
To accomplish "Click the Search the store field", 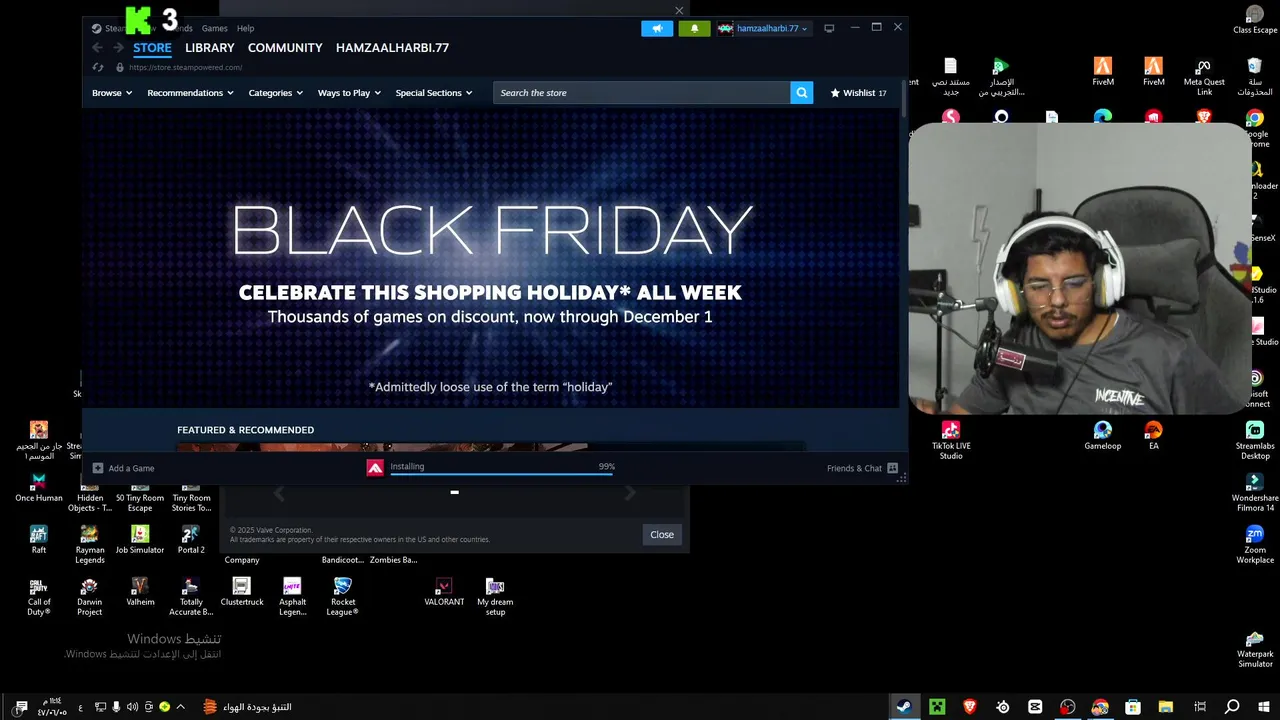I will [x=641, y=93].
